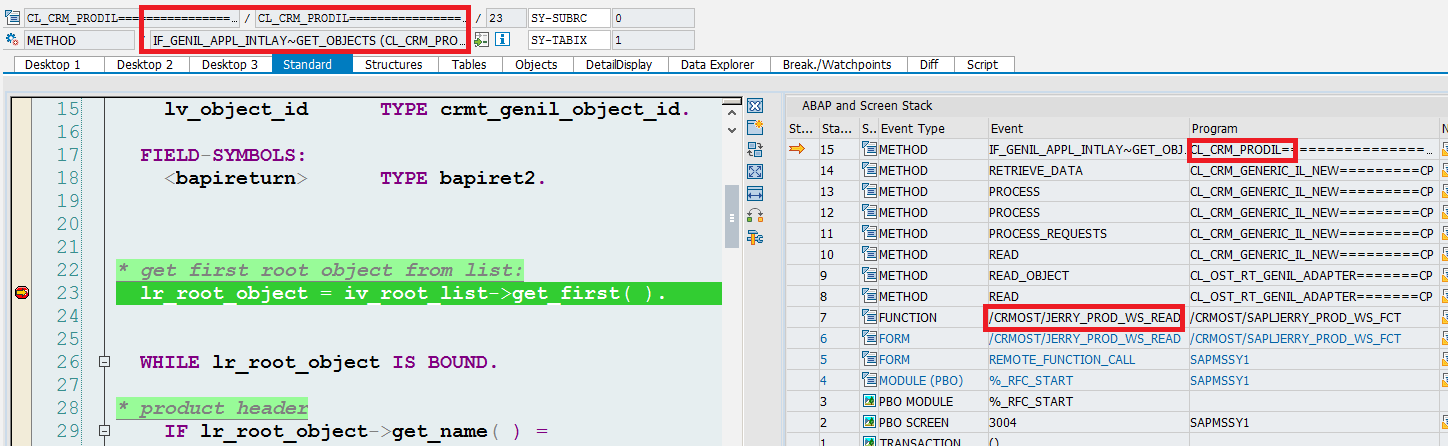Click the navigate-to-source icon beside method name
Viewport: 1448px width, 446px height.
482,40
